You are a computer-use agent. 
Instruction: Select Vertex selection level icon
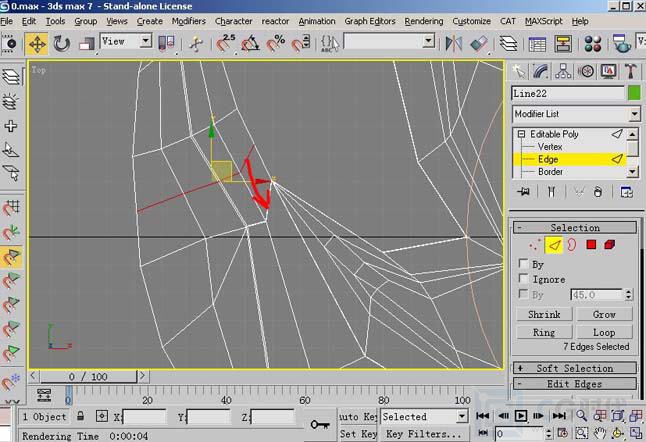click(534, 245)
